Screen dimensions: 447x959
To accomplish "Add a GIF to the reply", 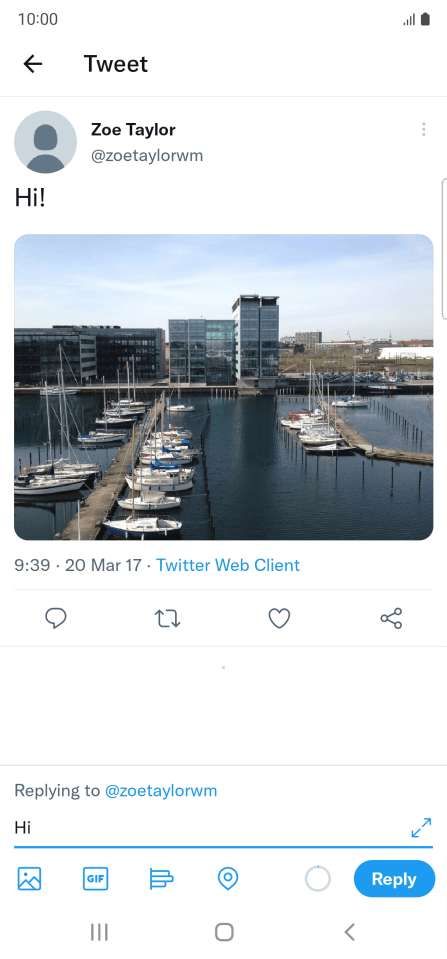I will [x=95, y=879].
